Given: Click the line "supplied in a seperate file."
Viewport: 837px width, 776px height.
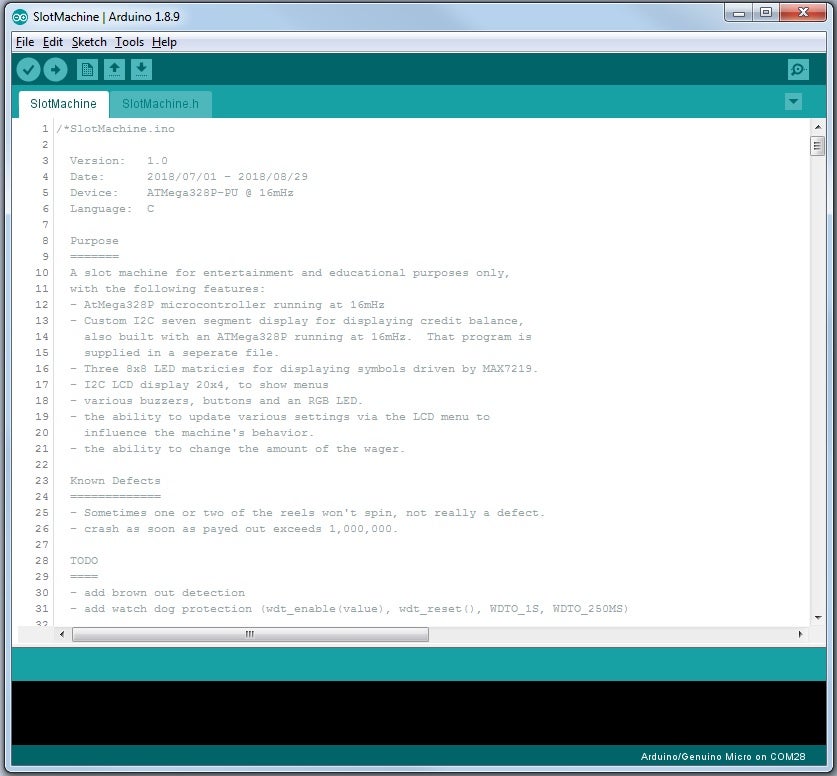Looking at the screenshot, I should coord(181,353).
